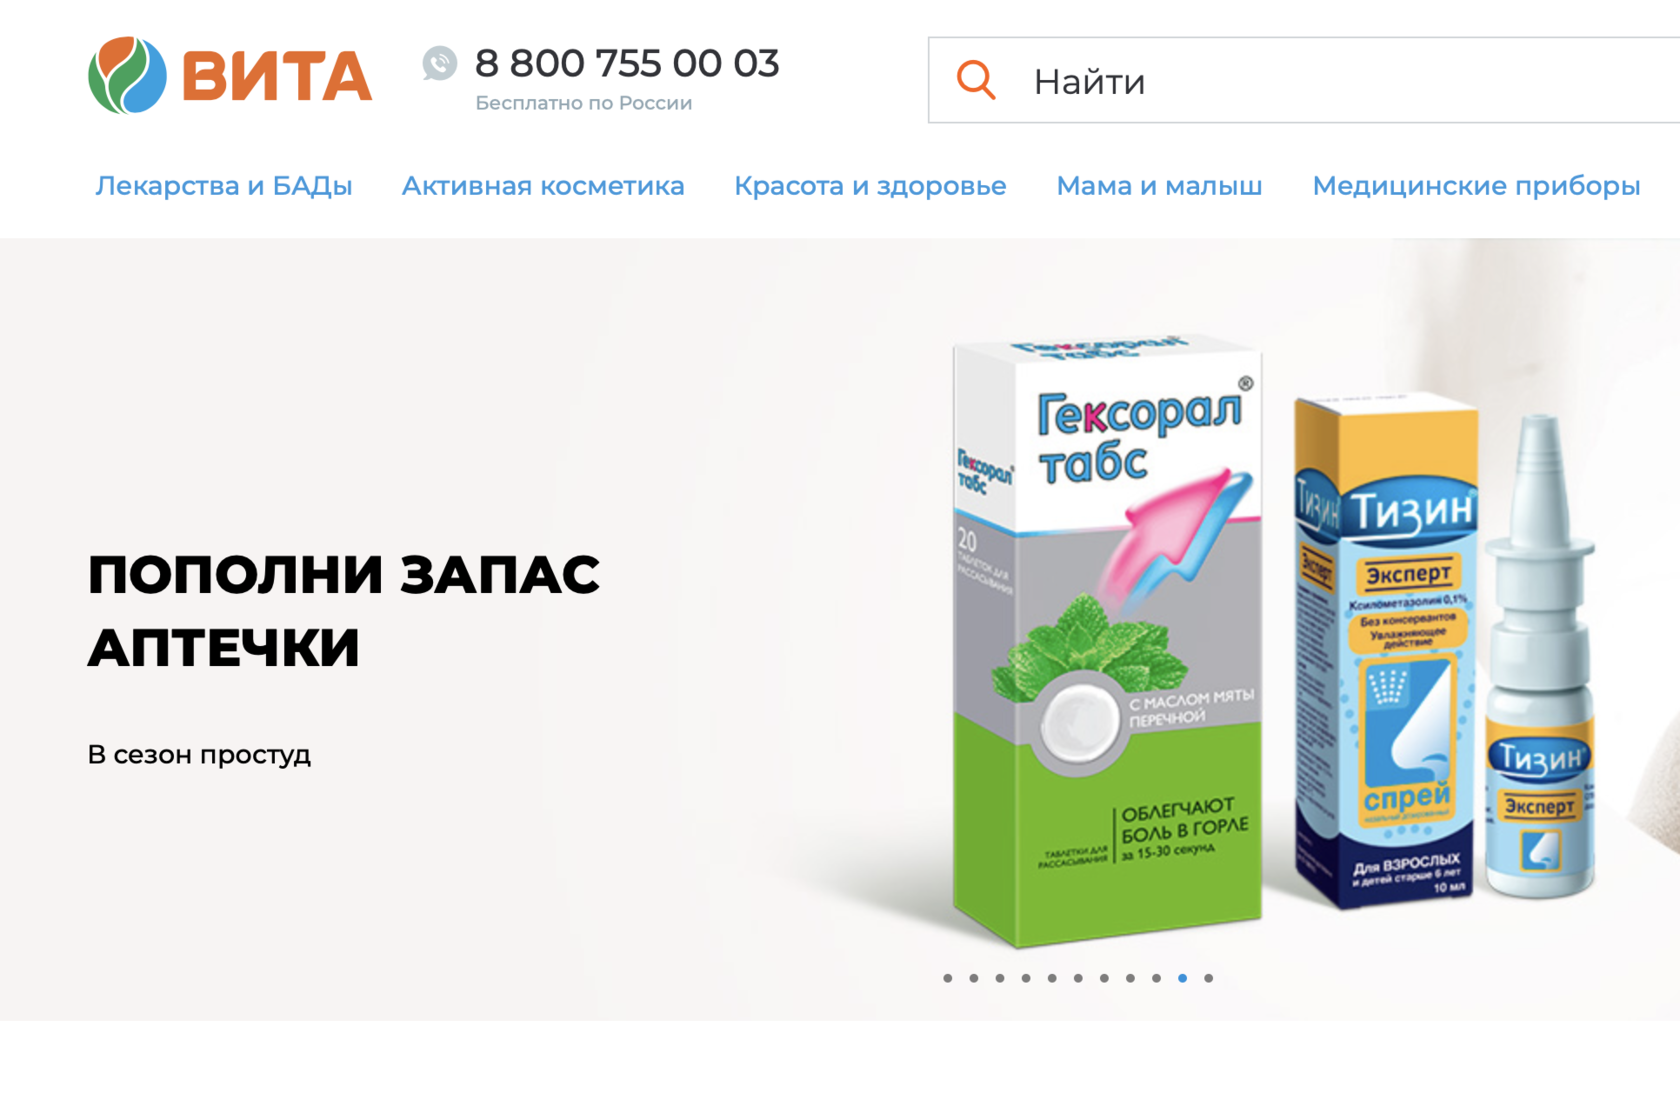Open Медицинские приборы category
1680x1113 pixels.
point(1476,186)
